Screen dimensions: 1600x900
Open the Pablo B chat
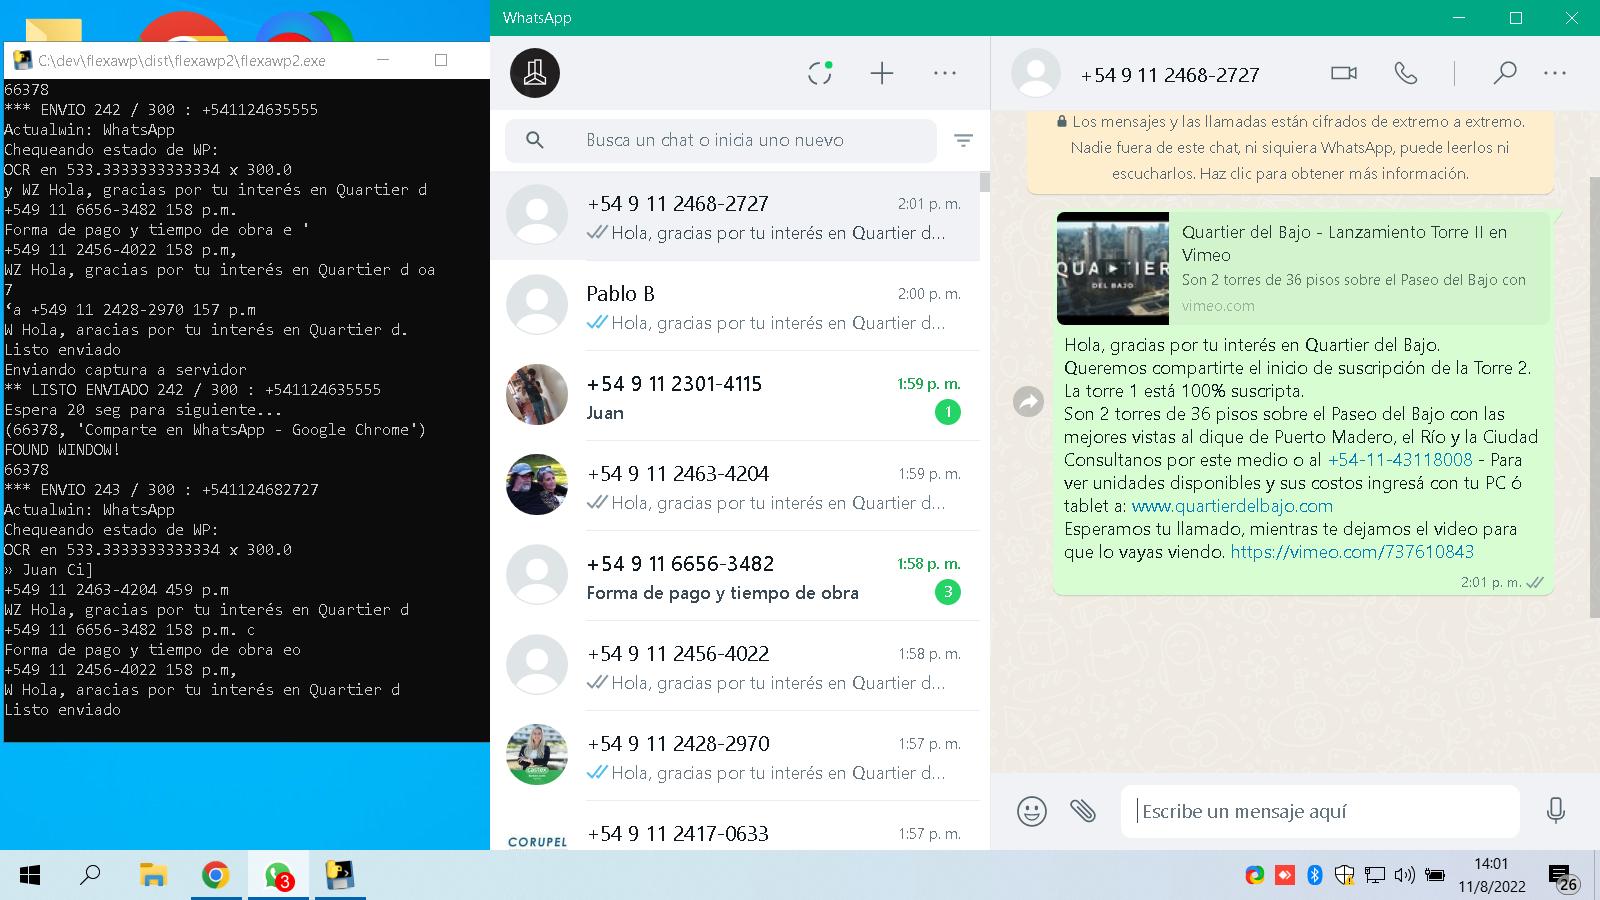click(735, 306)
